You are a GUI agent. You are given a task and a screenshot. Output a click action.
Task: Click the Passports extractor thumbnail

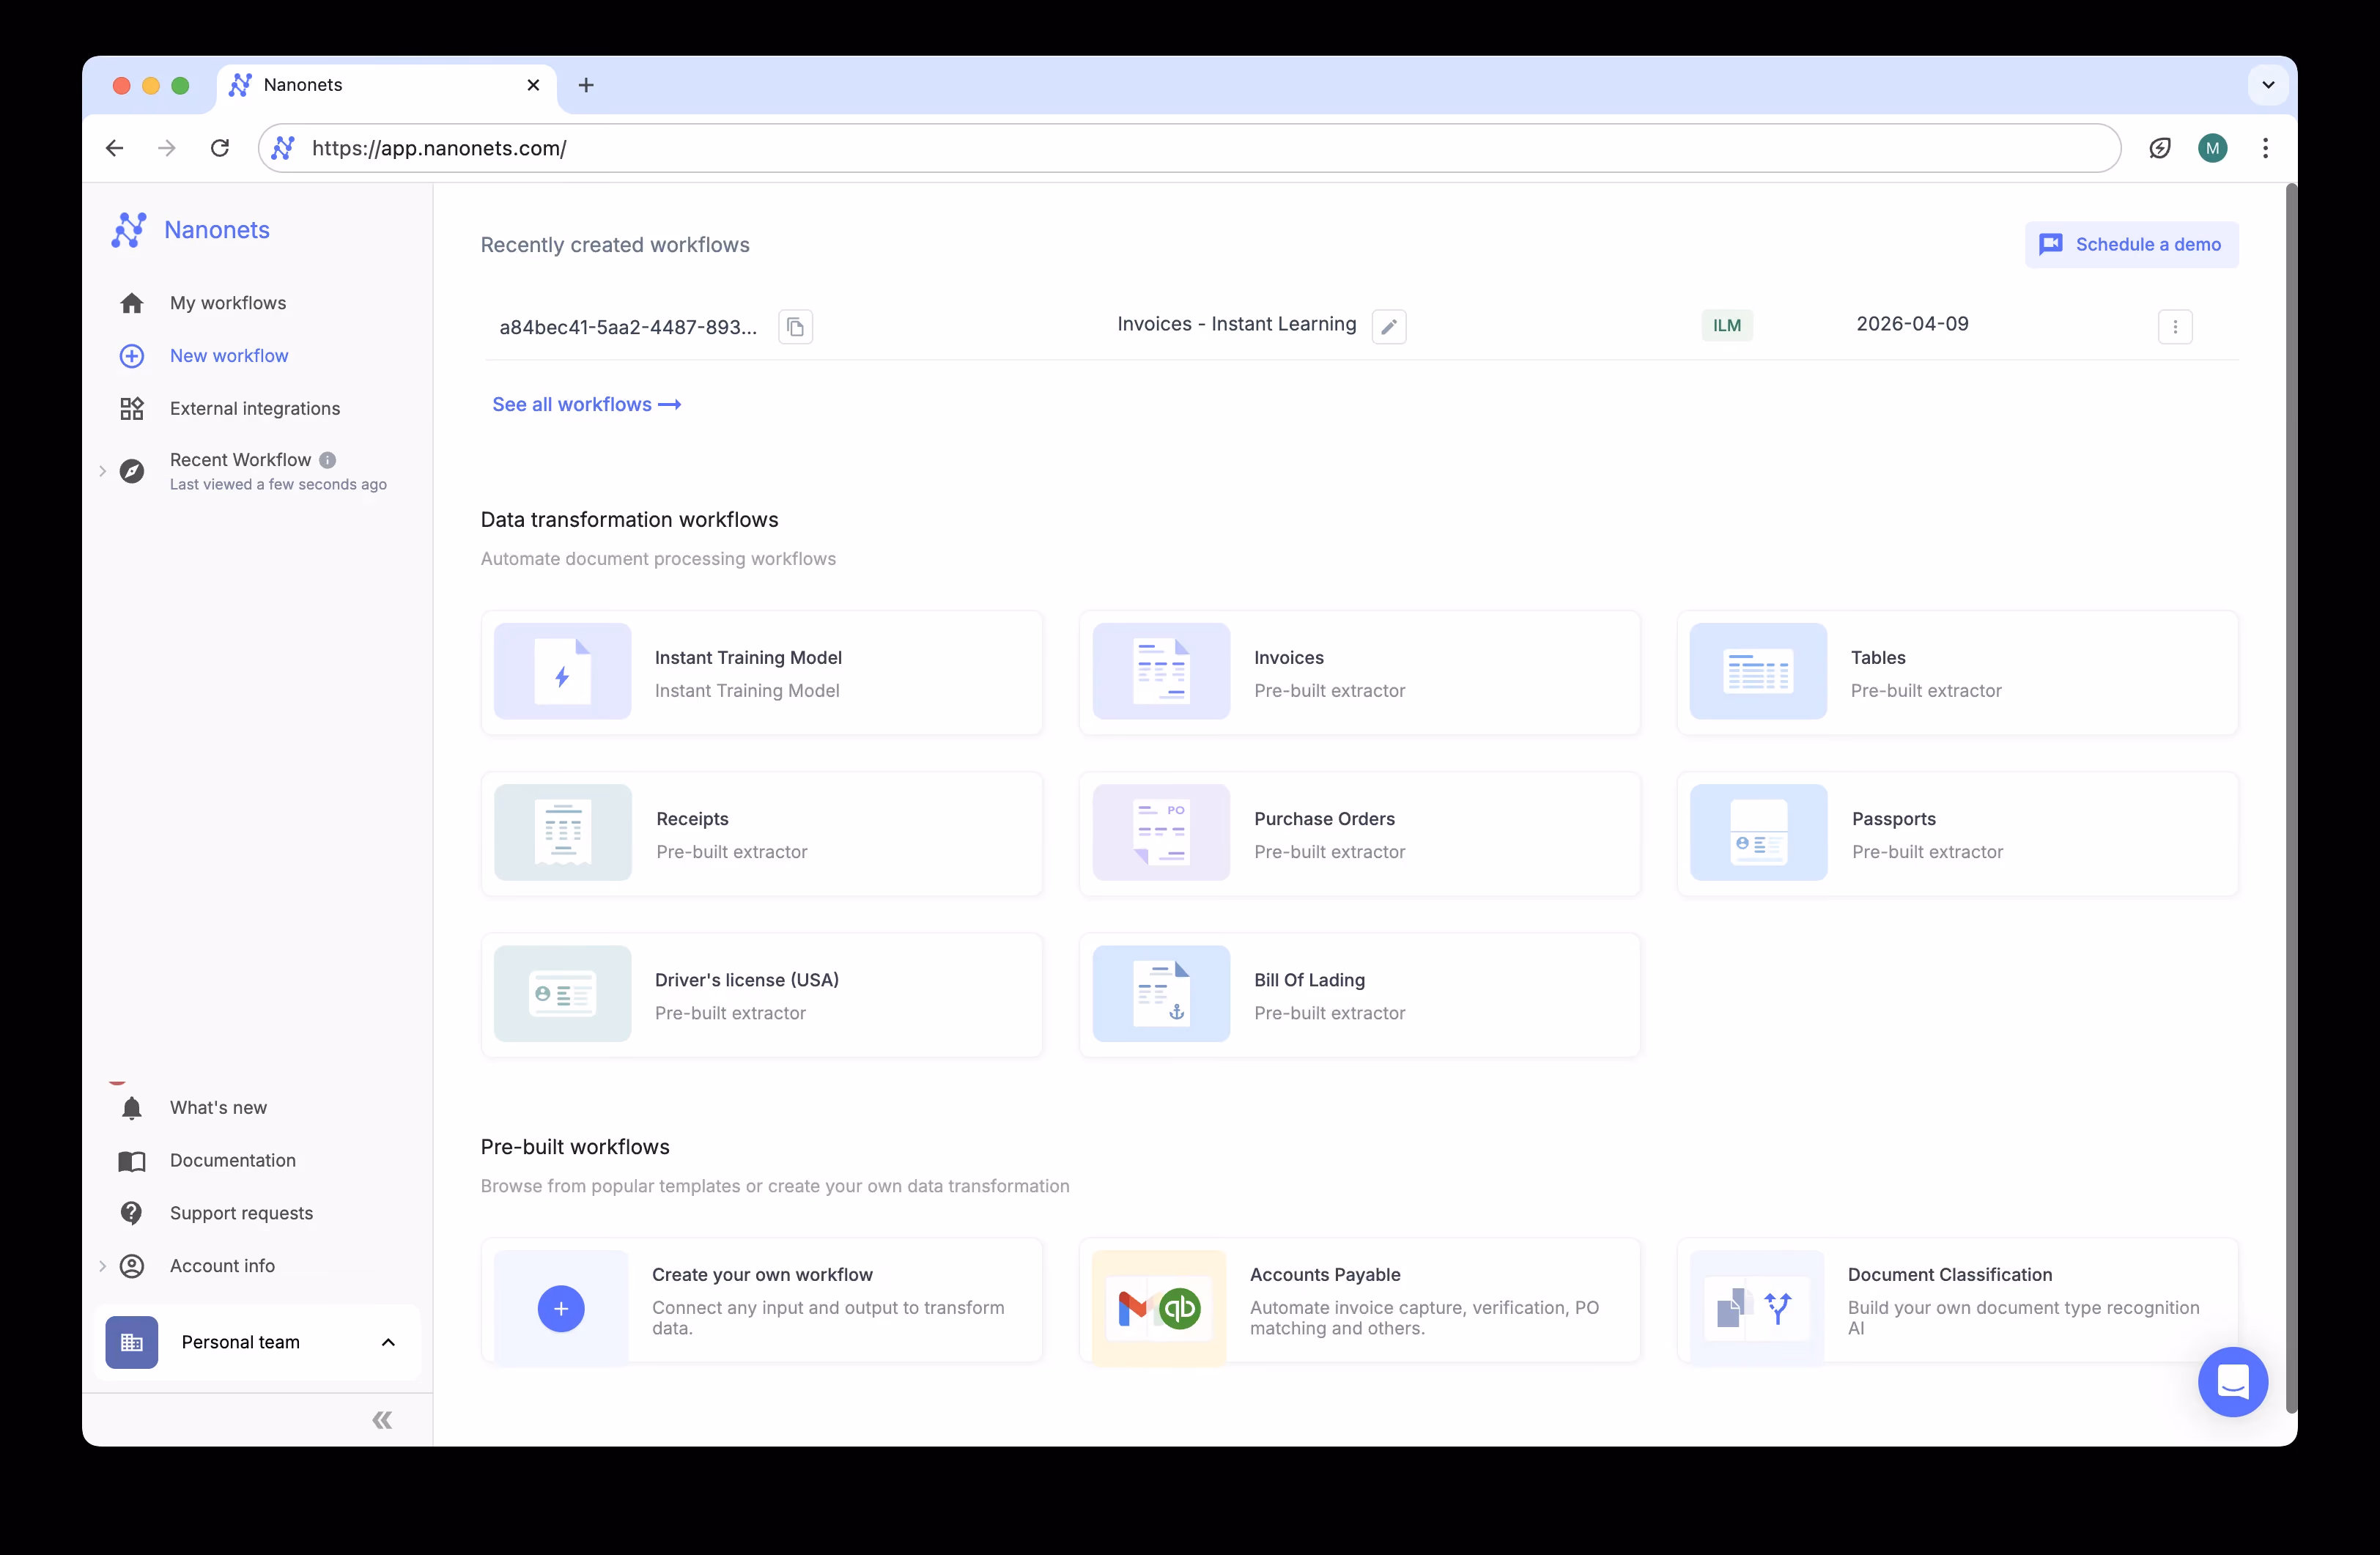[1758, 832]
